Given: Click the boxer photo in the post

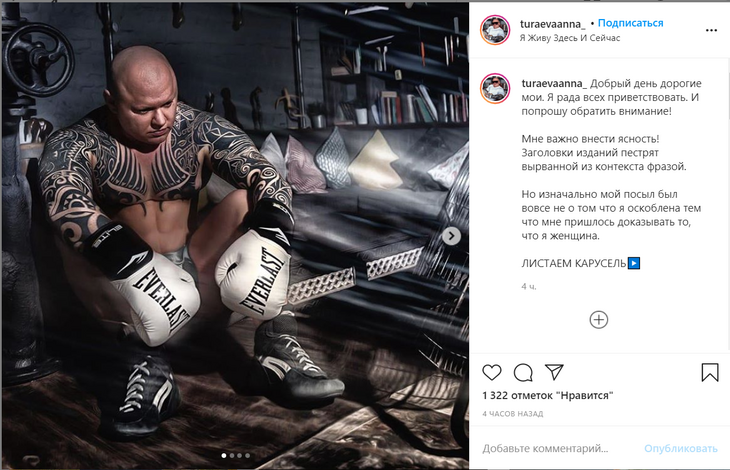Looking at the screenshot, I should pos(235,235).
